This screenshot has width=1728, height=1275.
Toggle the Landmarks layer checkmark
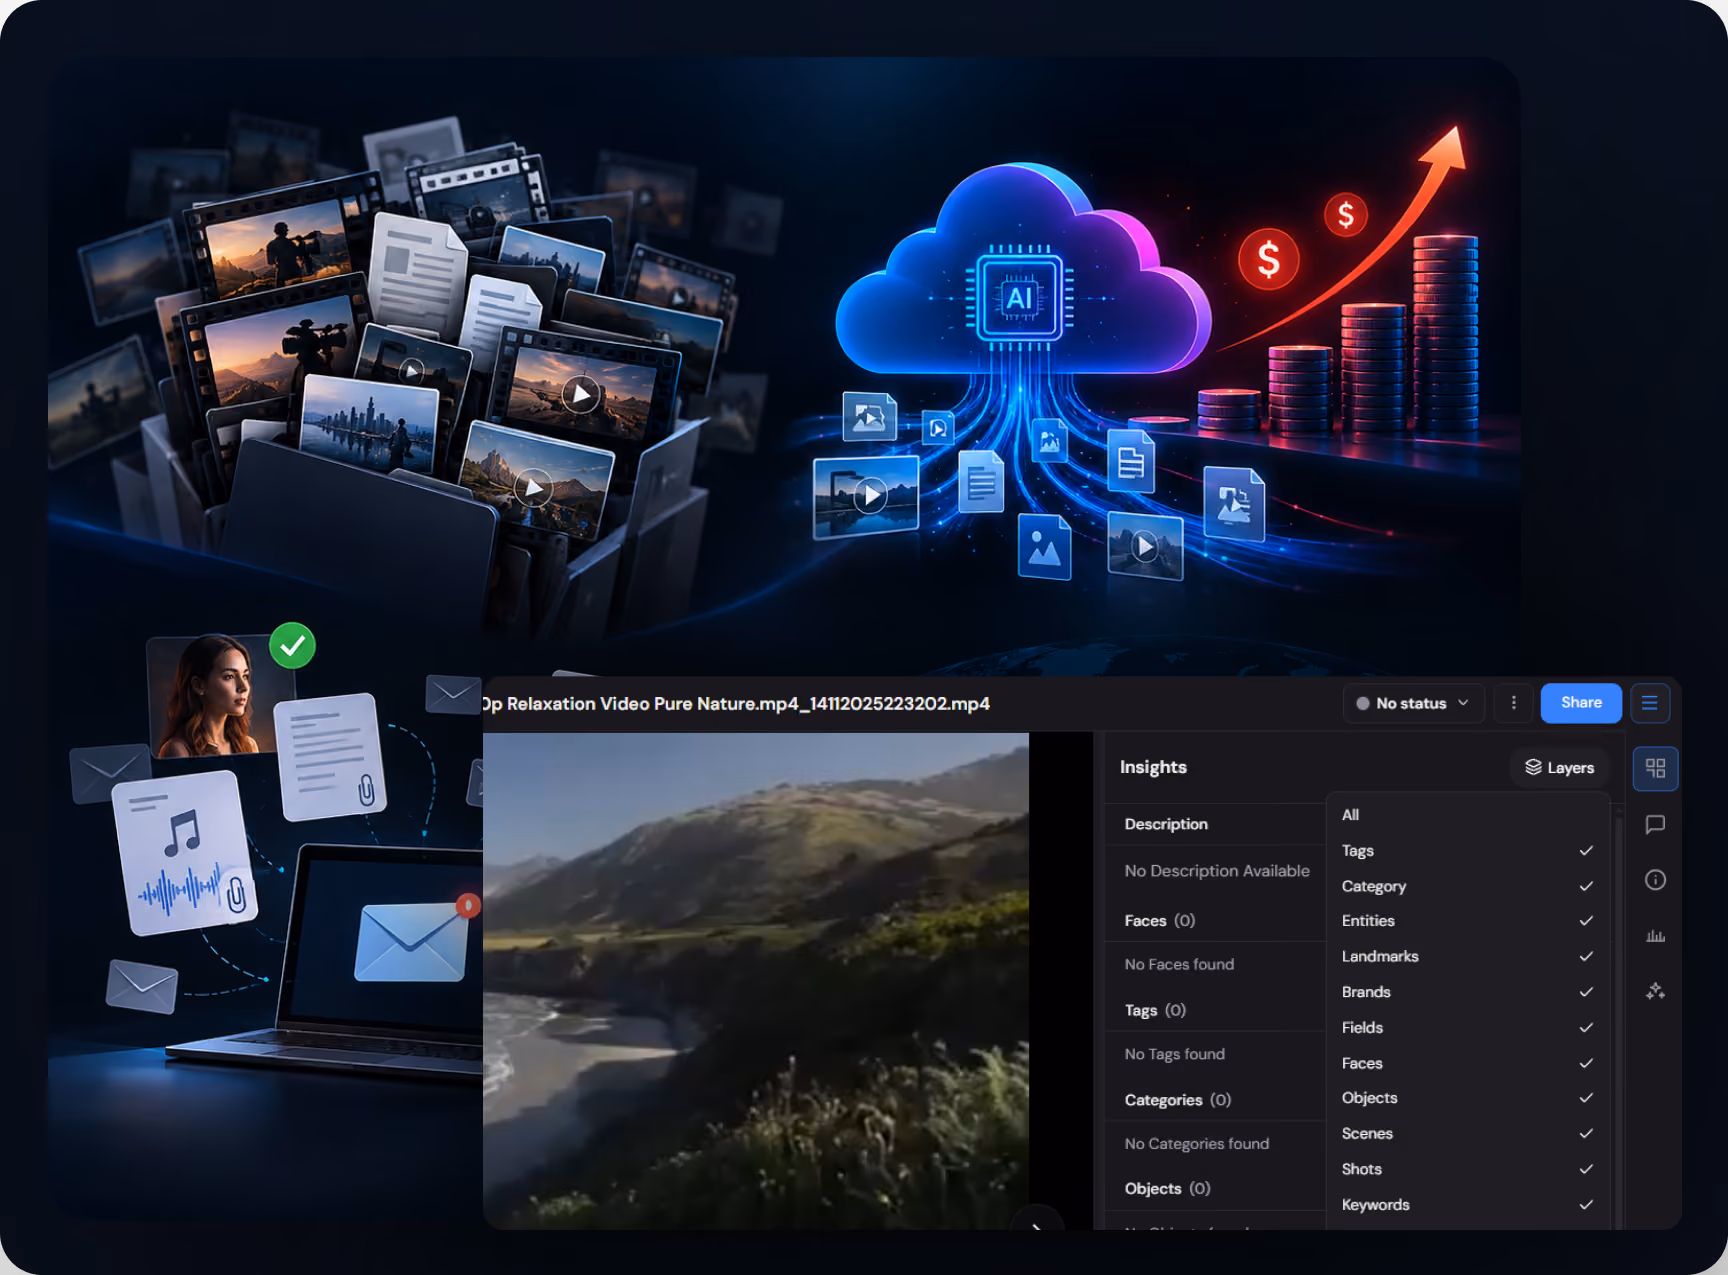(x=1586, y=956)
